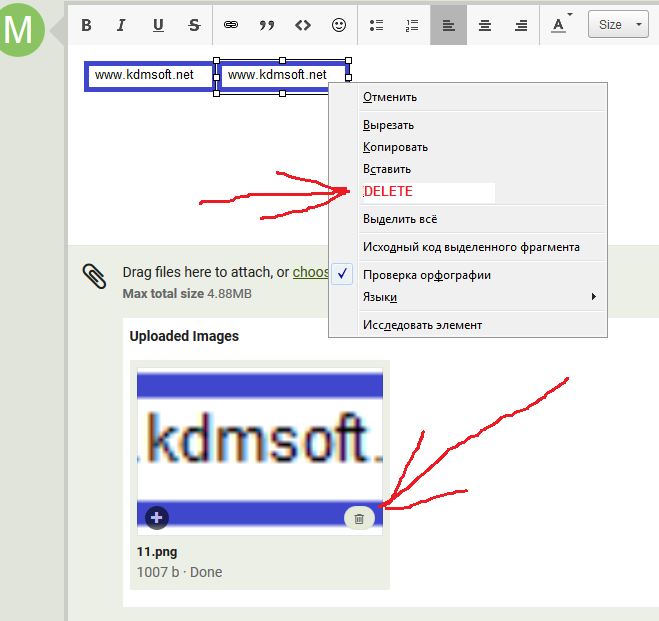Insert 11.png using the plus button
659x621 pixels.
(x=157, y=518)
